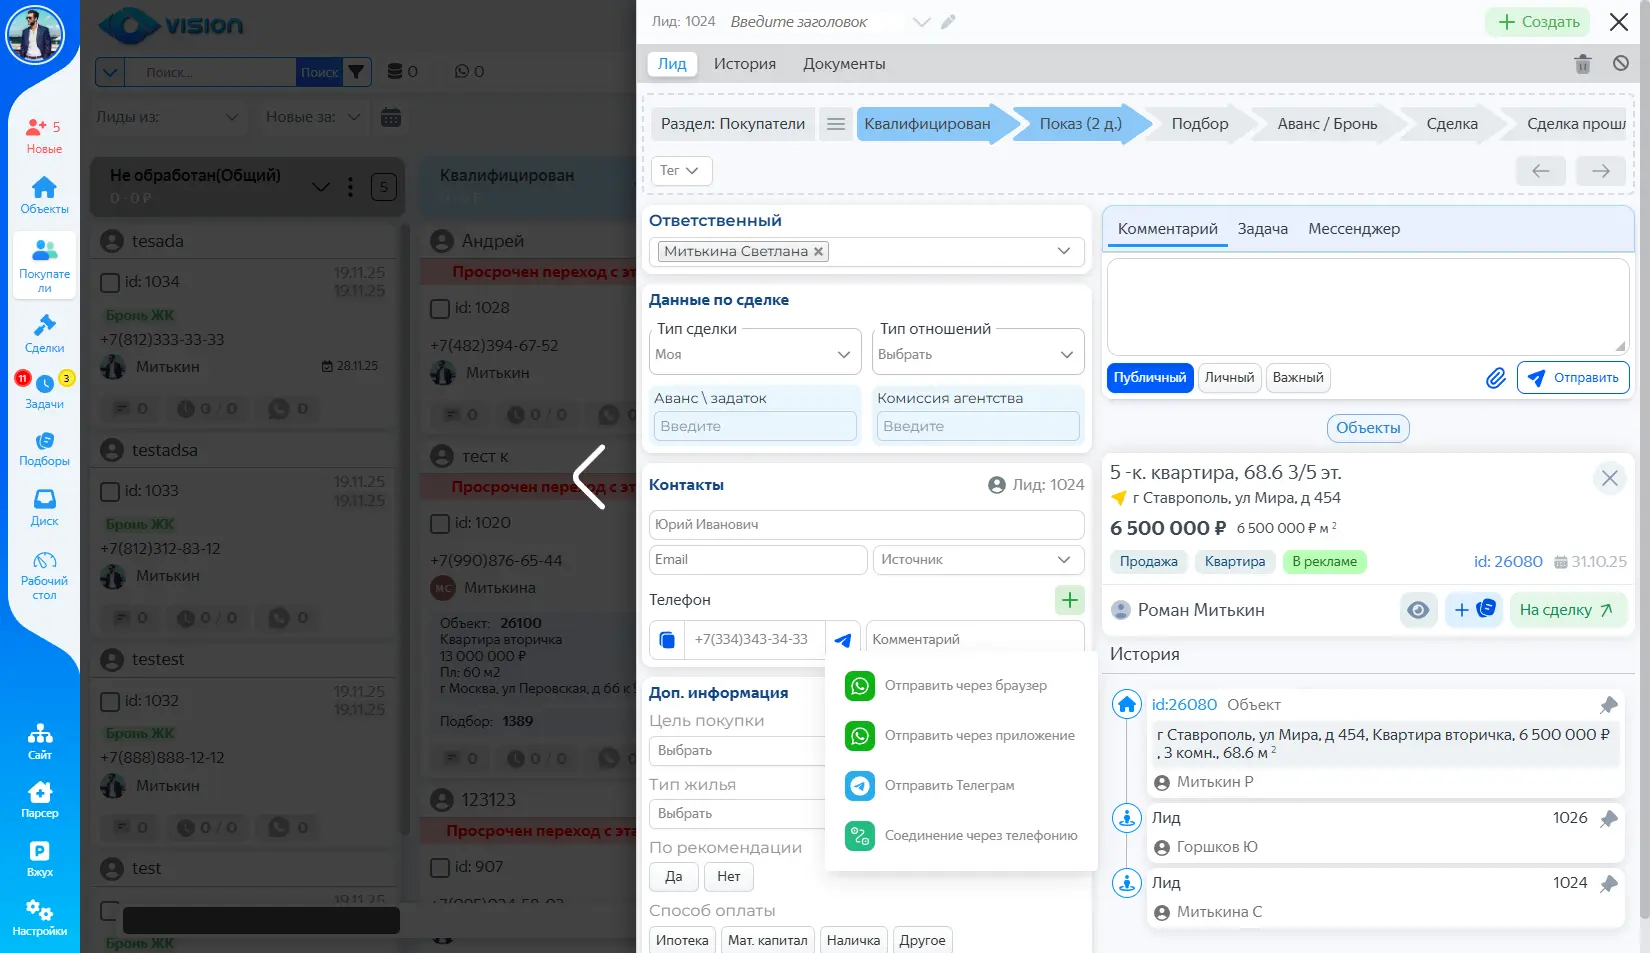Image resolution: width=1650 pixels, height=953 pixels.
Task: Select the Подбор pipeline stage
Action: coord(1199,124)
